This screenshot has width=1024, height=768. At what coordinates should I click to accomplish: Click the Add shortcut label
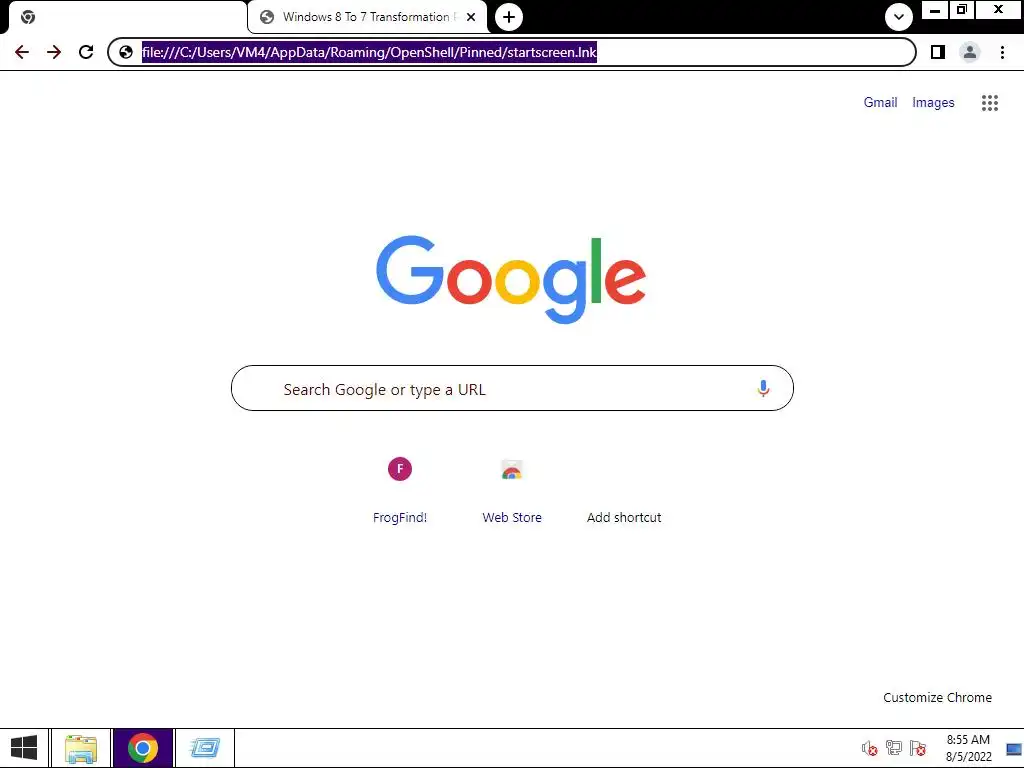click(624, 517)
